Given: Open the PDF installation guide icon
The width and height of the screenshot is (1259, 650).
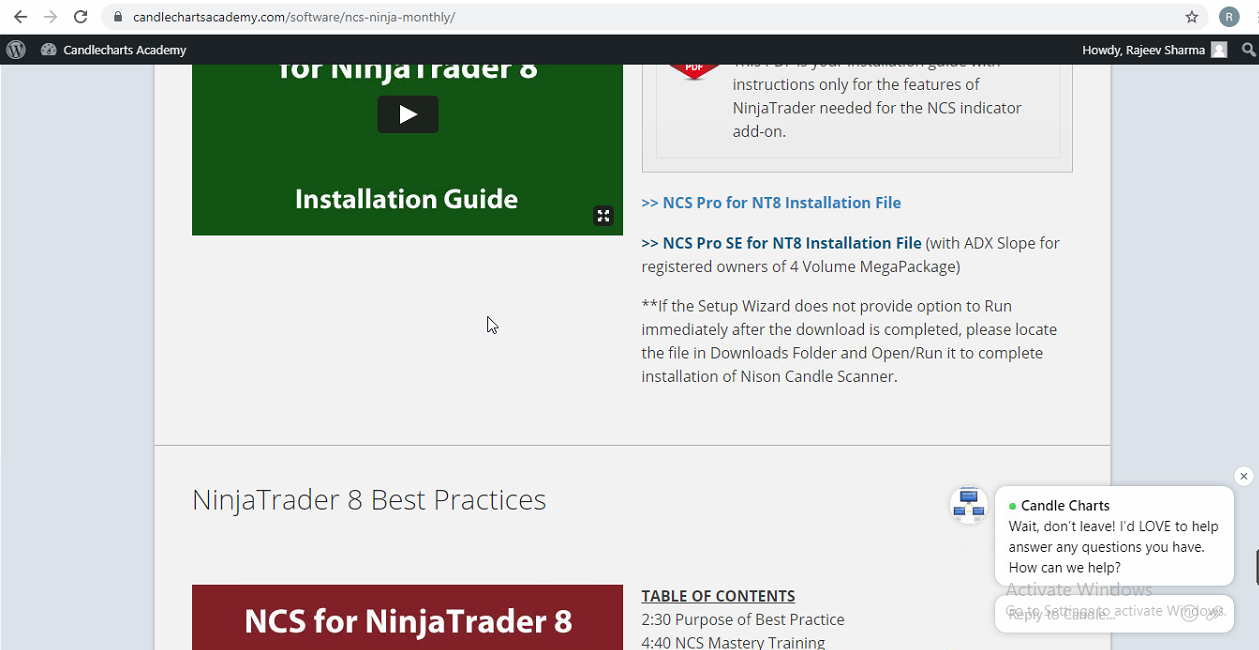Looking at the screenshot, I should click(x=694, y=72).
